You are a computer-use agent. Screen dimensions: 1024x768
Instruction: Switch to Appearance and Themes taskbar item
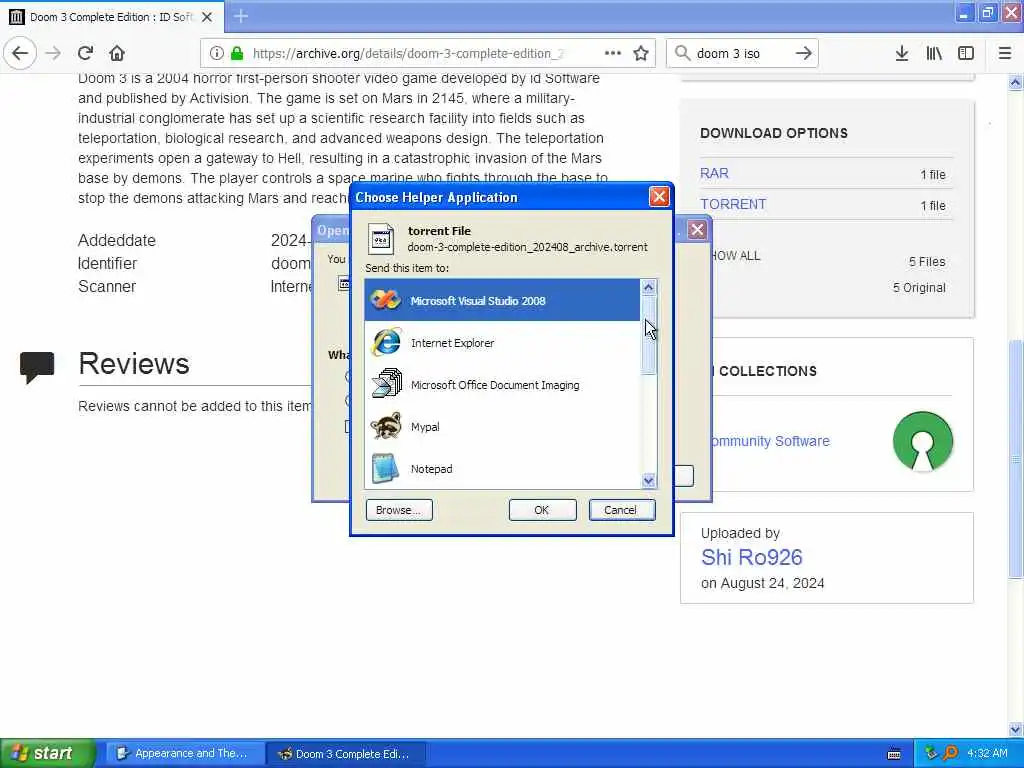pyautogui.click(x=185, y=753)
